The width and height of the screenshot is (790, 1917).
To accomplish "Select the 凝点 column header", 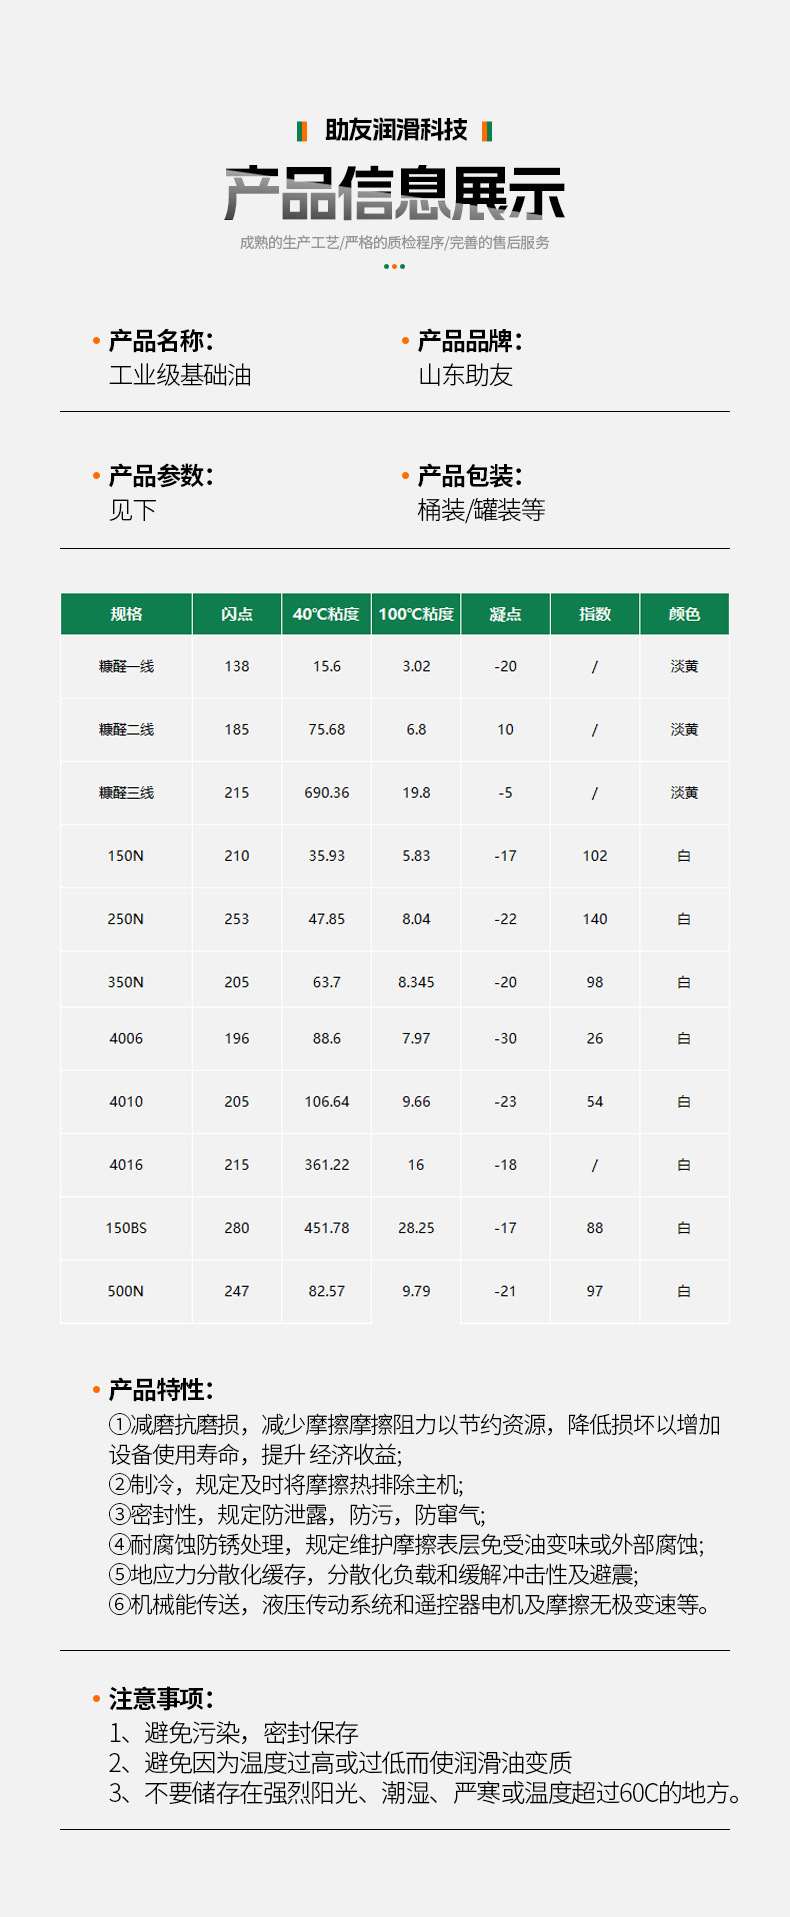I will pos(505,614).
